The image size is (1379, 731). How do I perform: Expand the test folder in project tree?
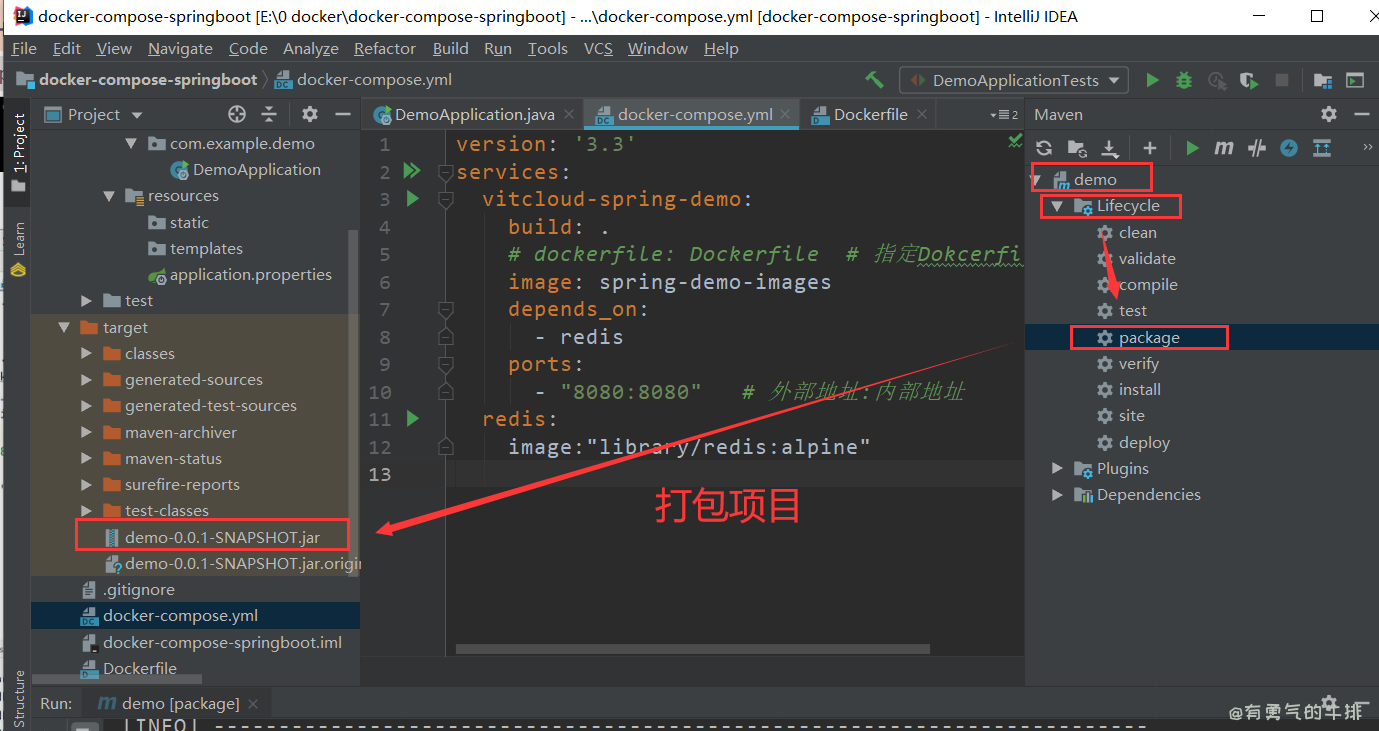point(87,301)
